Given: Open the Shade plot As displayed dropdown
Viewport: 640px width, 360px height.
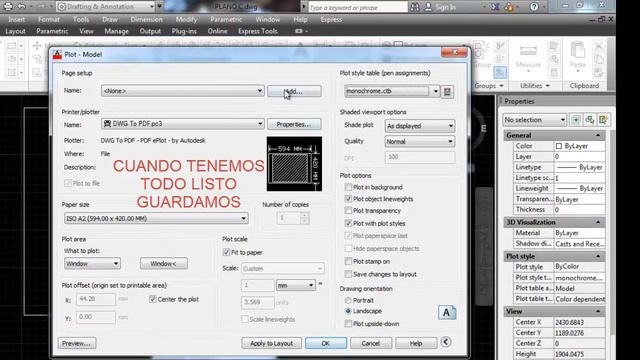Looking at the screenshot, I should [420, 126].
